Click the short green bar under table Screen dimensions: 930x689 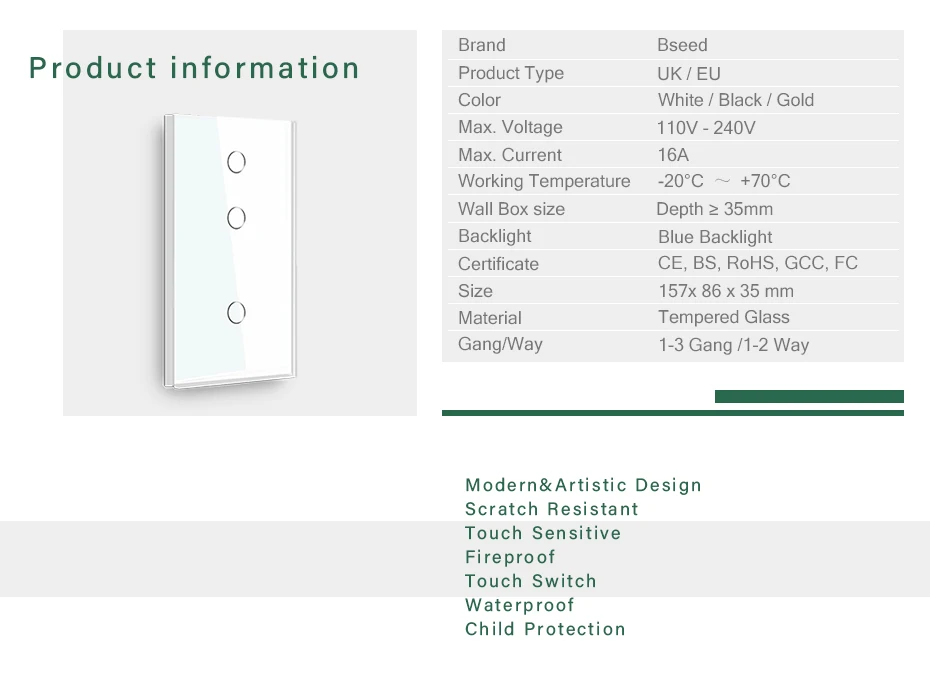(x=809, y=396)
